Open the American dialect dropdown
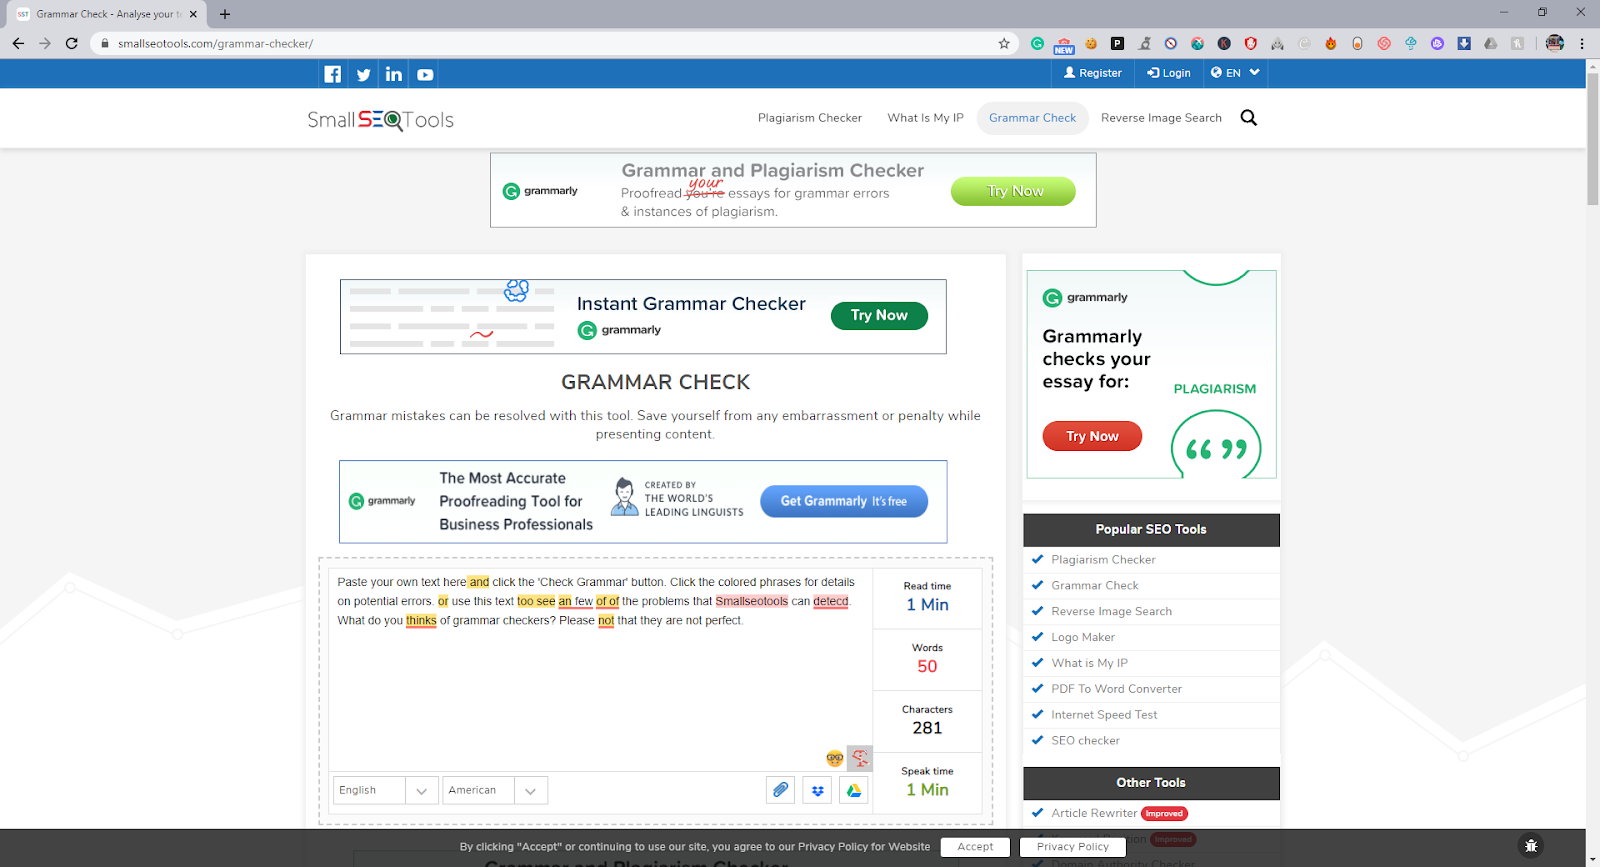 point(495,790)
